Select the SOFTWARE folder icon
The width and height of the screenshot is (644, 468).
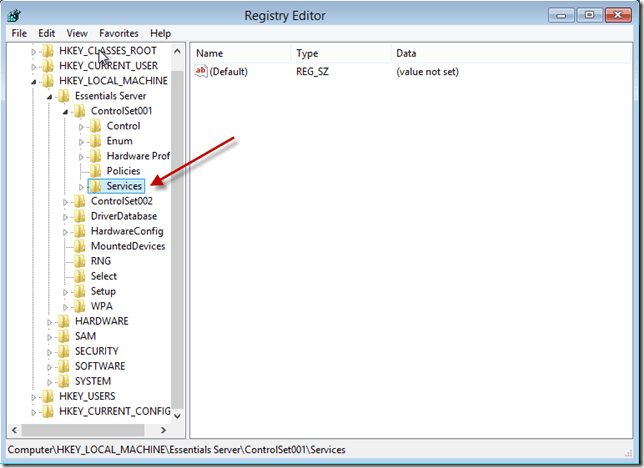click(64, 366)
